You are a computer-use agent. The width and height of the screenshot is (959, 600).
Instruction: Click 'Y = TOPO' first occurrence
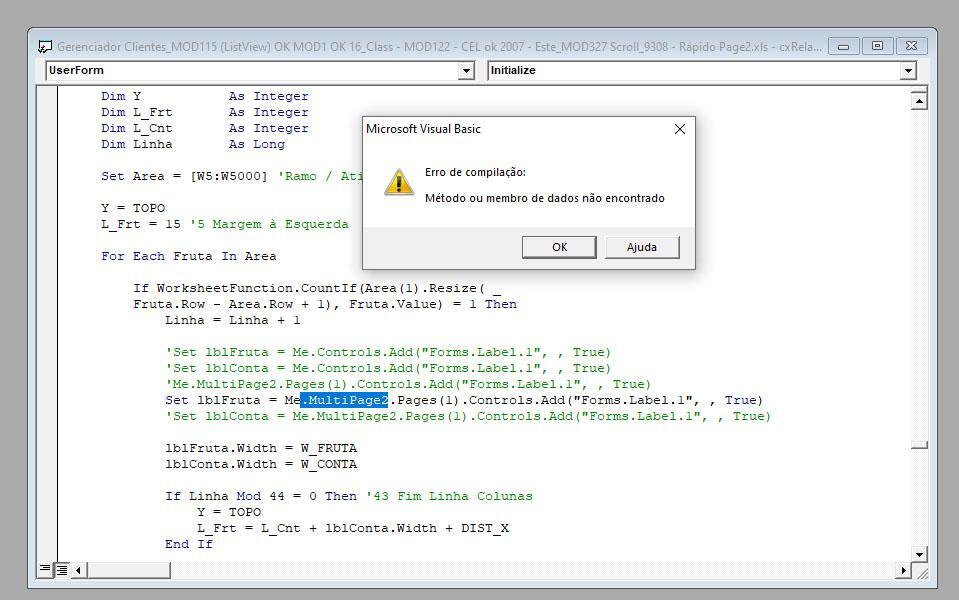tap(133, 208)
